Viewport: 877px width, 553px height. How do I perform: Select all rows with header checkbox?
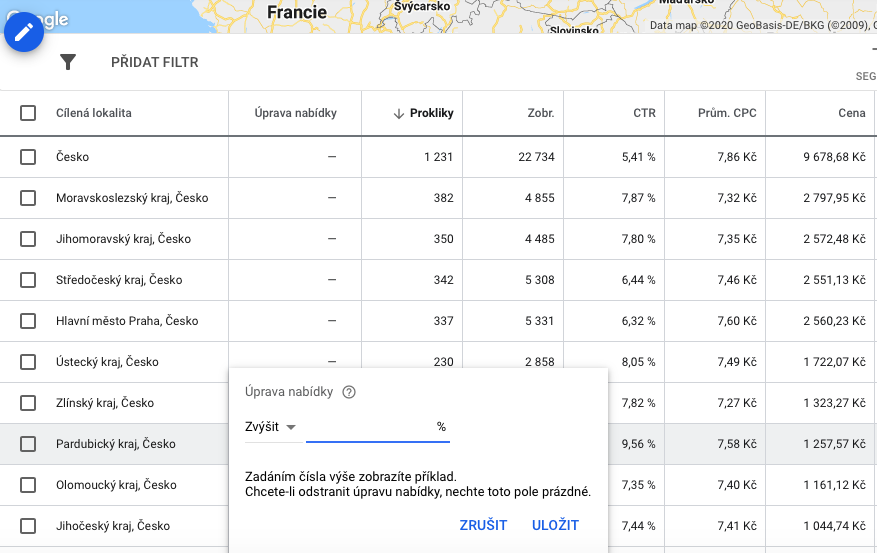pyautogui.click(x=28, y=113)
